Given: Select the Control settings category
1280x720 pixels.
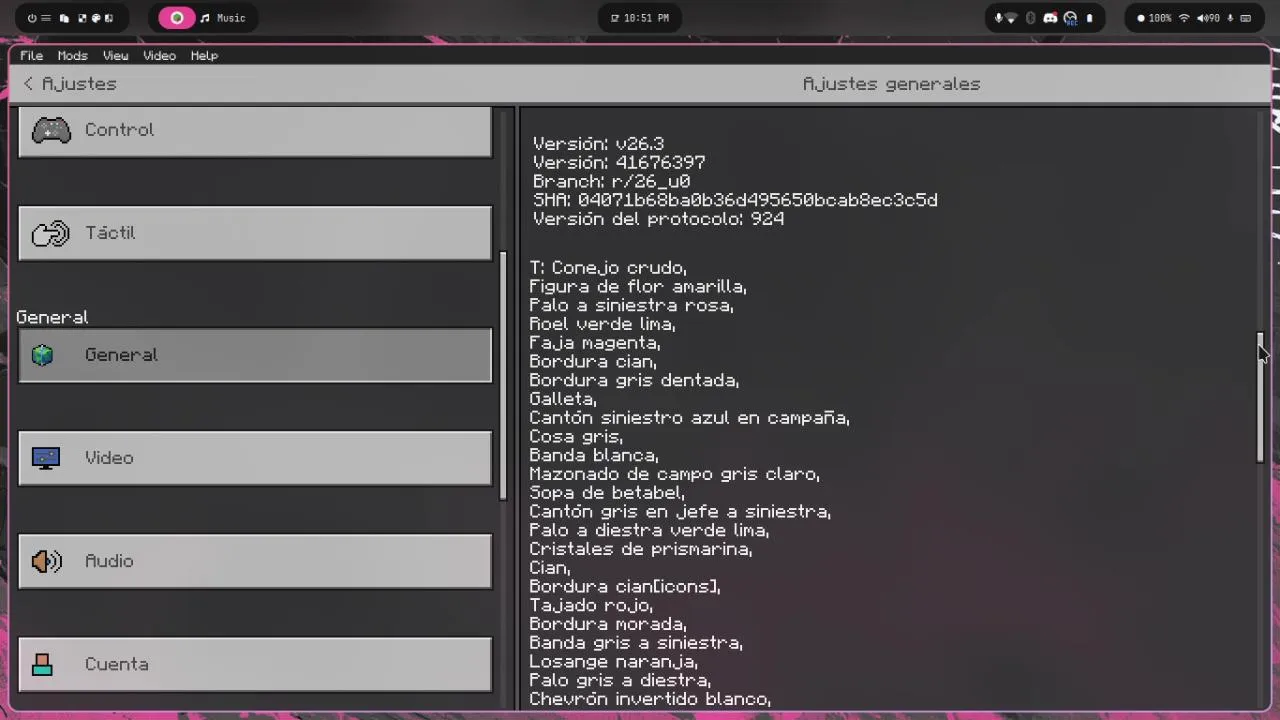Looking at the screenshot, I should point(255,131).
